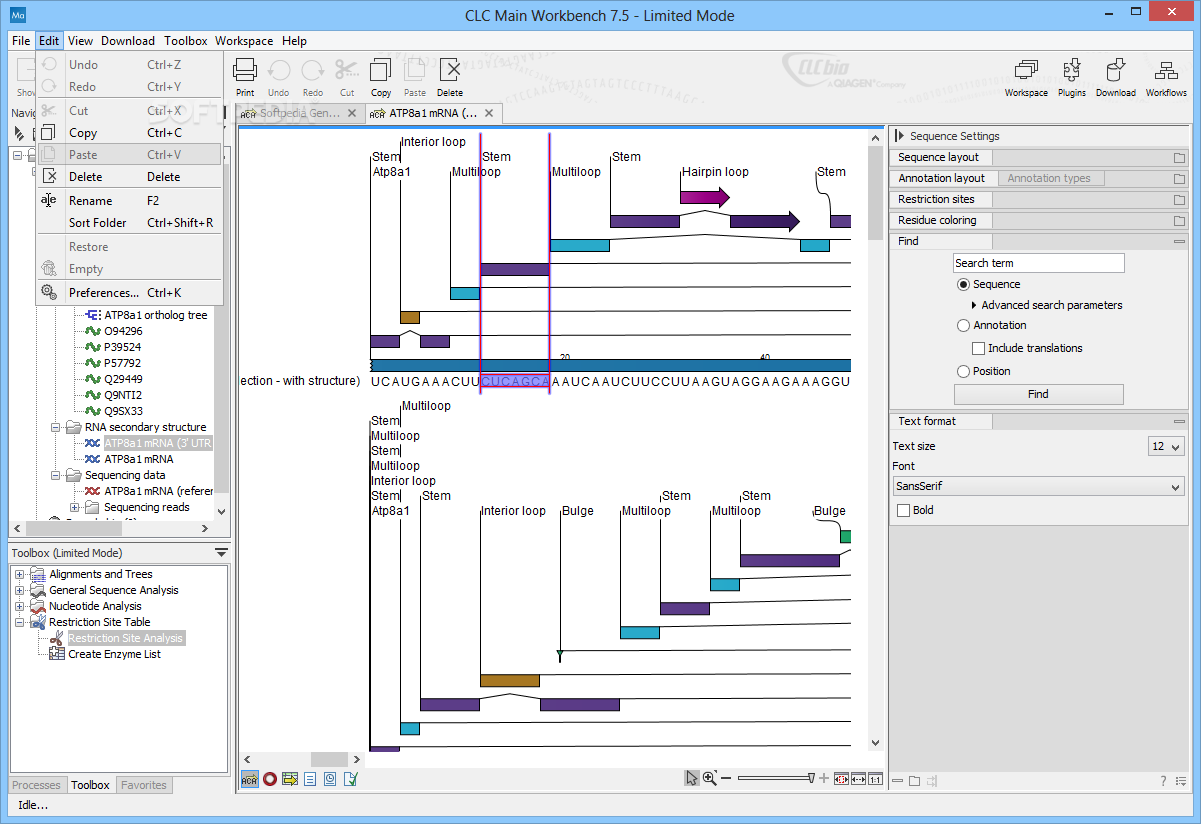1201x824 pixels.
Task: Select the Sequence radio button
Action: 964,284
